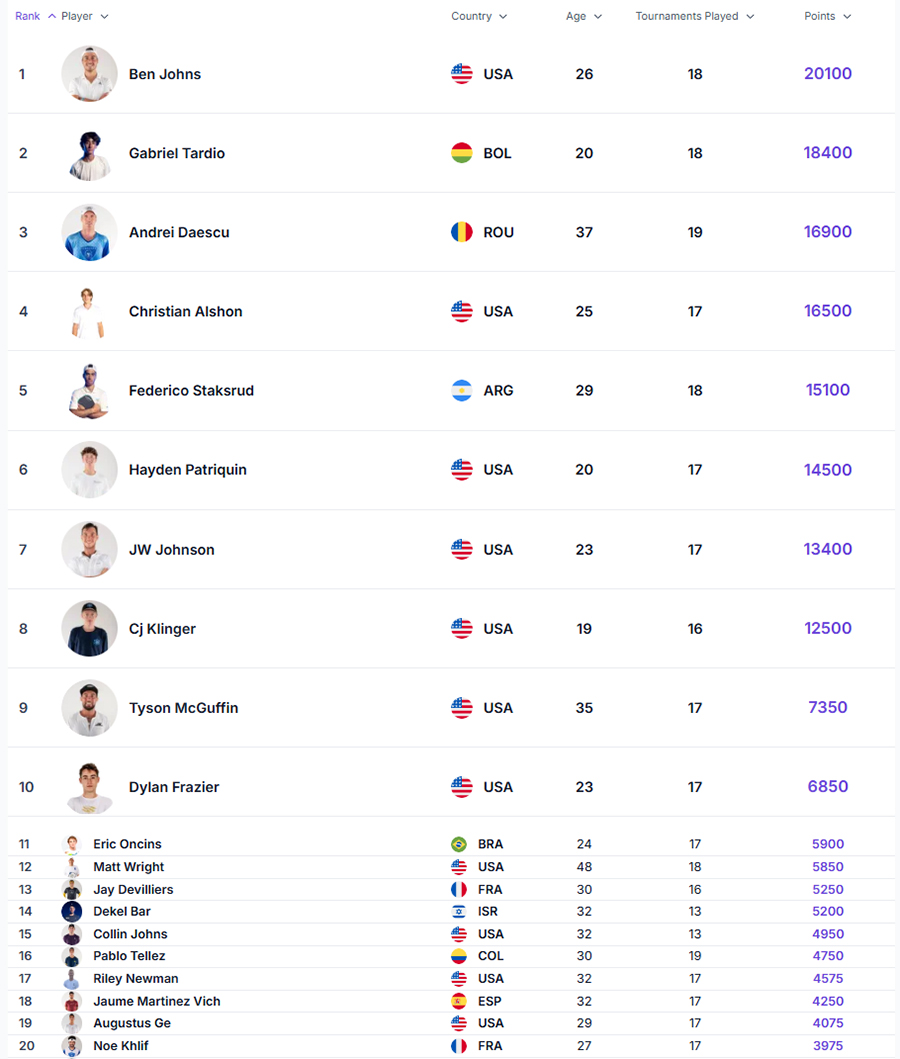Click the Spain flag for Jaume Martinez Vich
The width and height of the screenshot is (900, 1059).
[x=459, y=1001]
